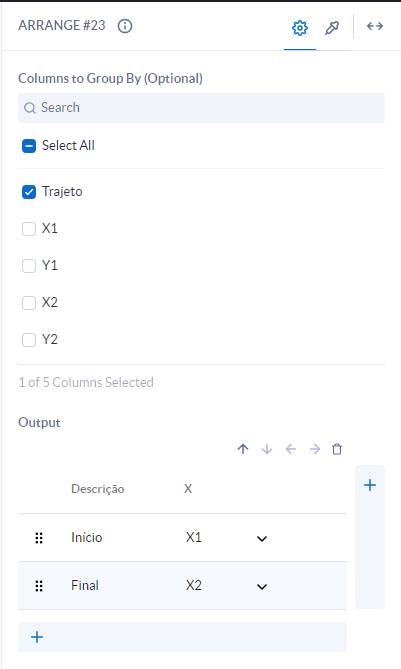Click the move down arrow icon
The width and height of the screenshot is (401, 669).
[x=267, y=449]
